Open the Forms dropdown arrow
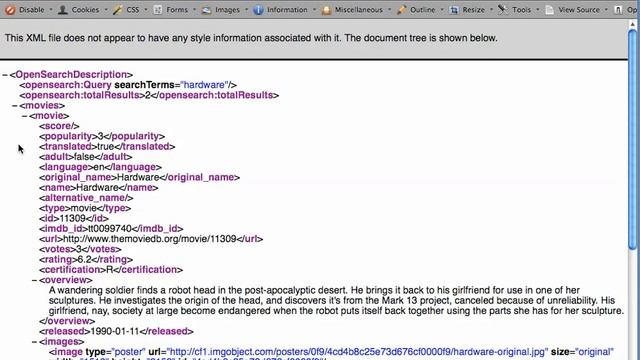The image size is (640, 360). [x=194, y=9]
